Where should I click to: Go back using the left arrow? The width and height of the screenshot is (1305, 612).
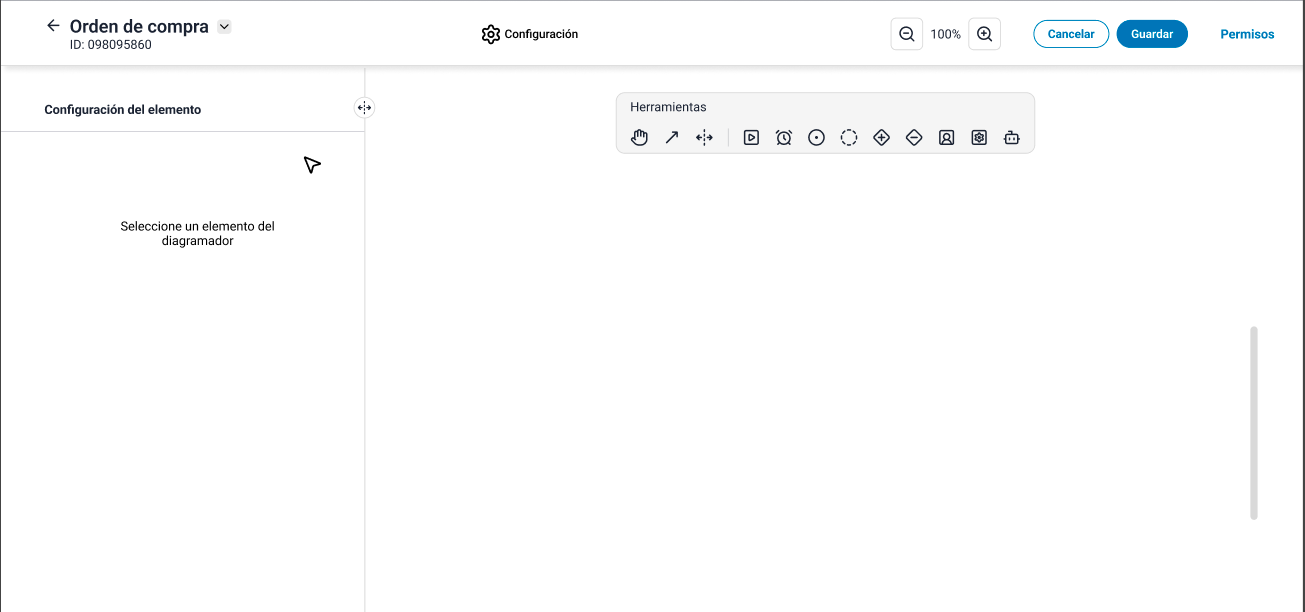[53, 26]
